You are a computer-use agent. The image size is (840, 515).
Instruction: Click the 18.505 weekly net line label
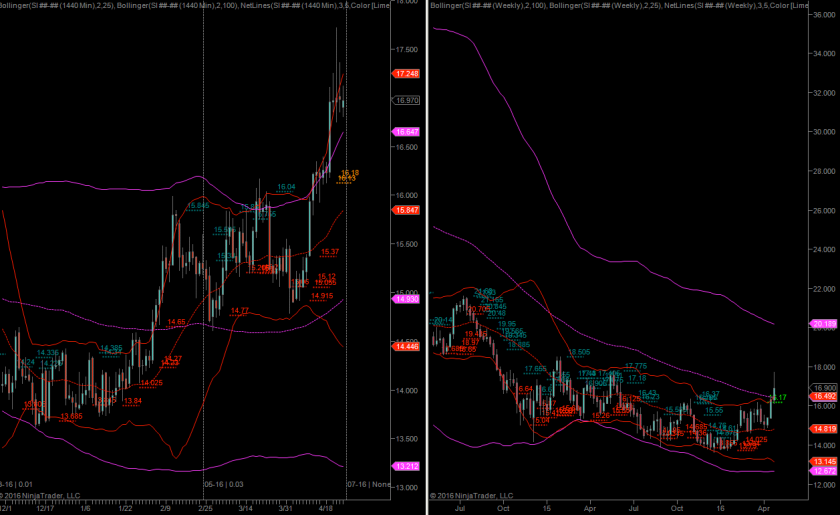[x=578, y=352]
